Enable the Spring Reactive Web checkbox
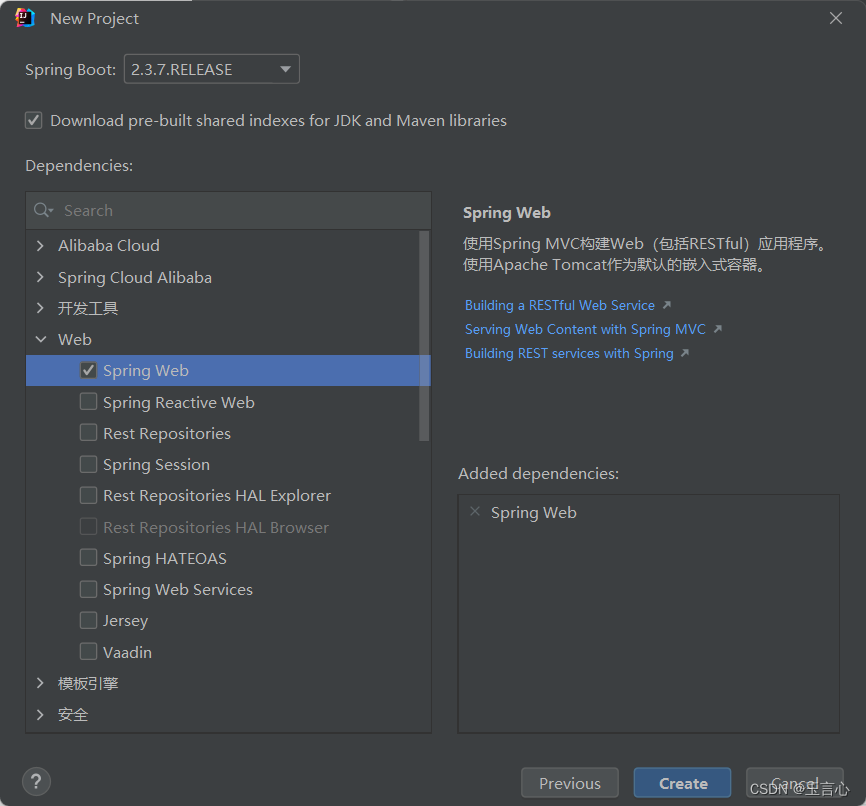The height and width of the screenshot is (806, 866). tap(89, 402)
